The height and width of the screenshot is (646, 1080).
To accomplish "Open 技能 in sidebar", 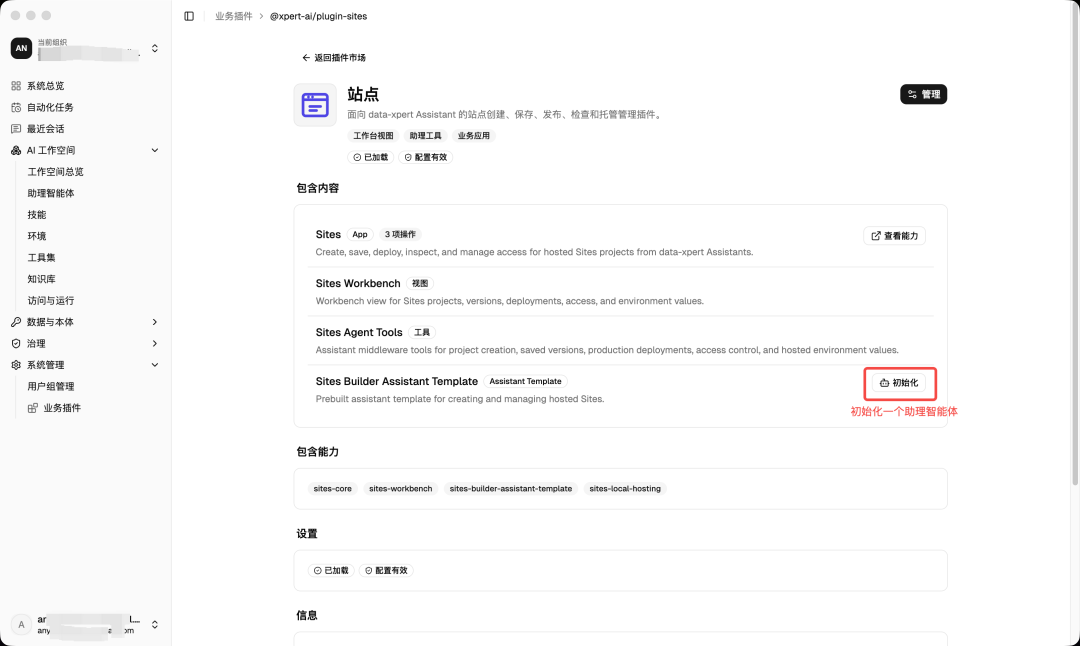I will (x=37, y=214).
